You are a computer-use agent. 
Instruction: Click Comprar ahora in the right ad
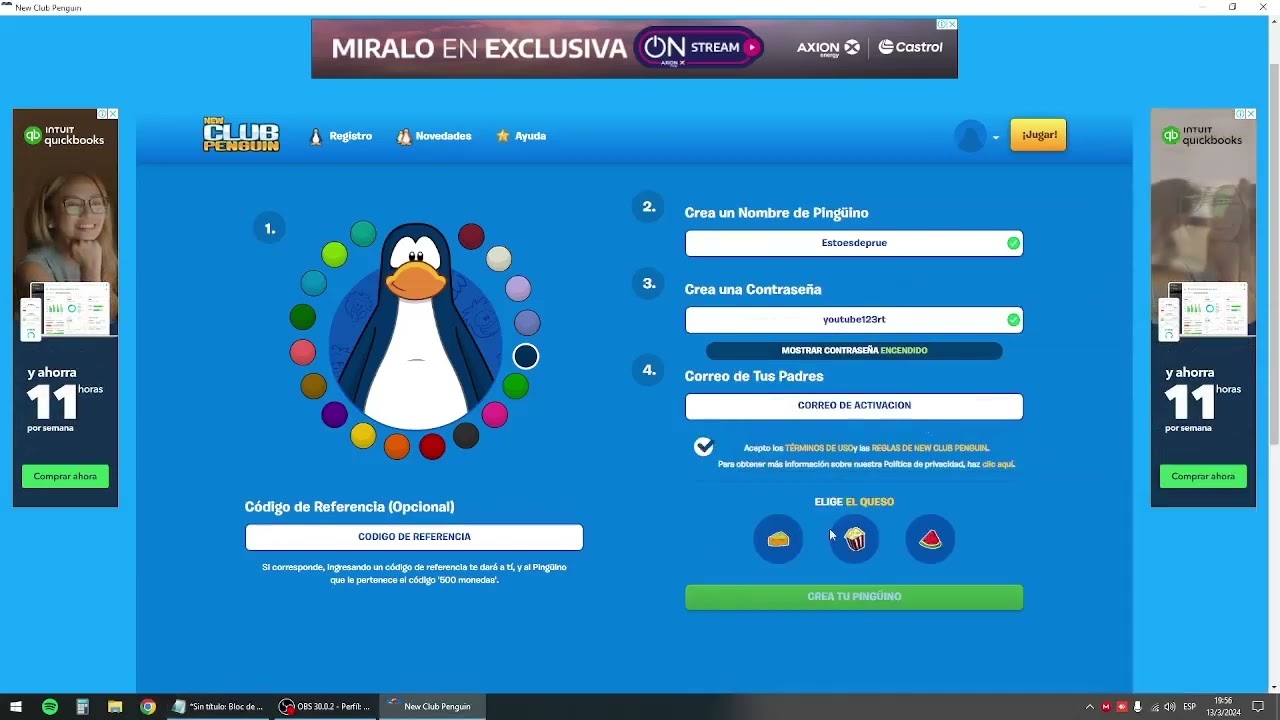point(1203,476)
